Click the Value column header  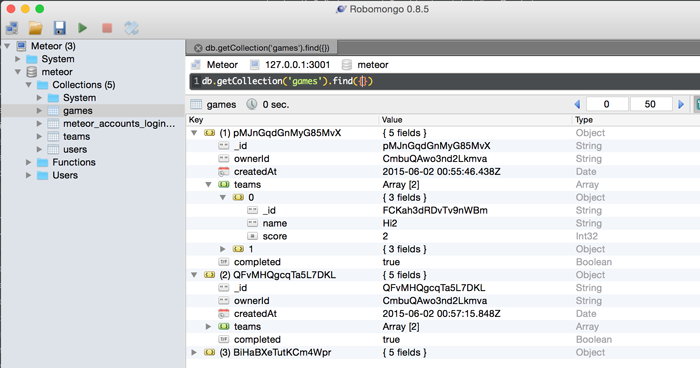pos(475,120)
